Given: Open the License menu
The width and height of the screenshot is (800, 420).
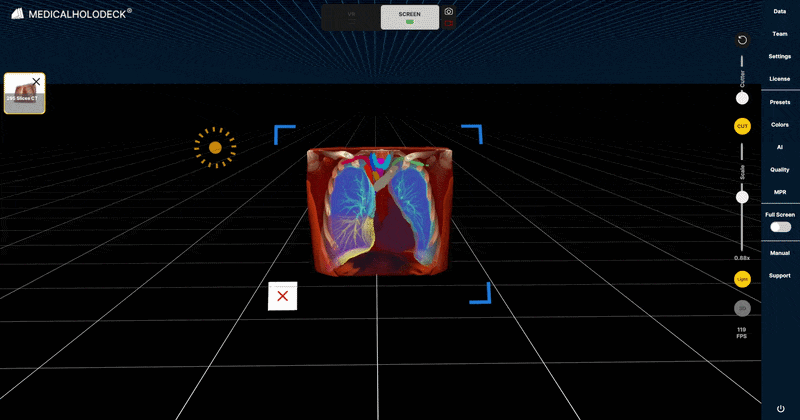Looking at the screenshot, I should click(779, 79).
